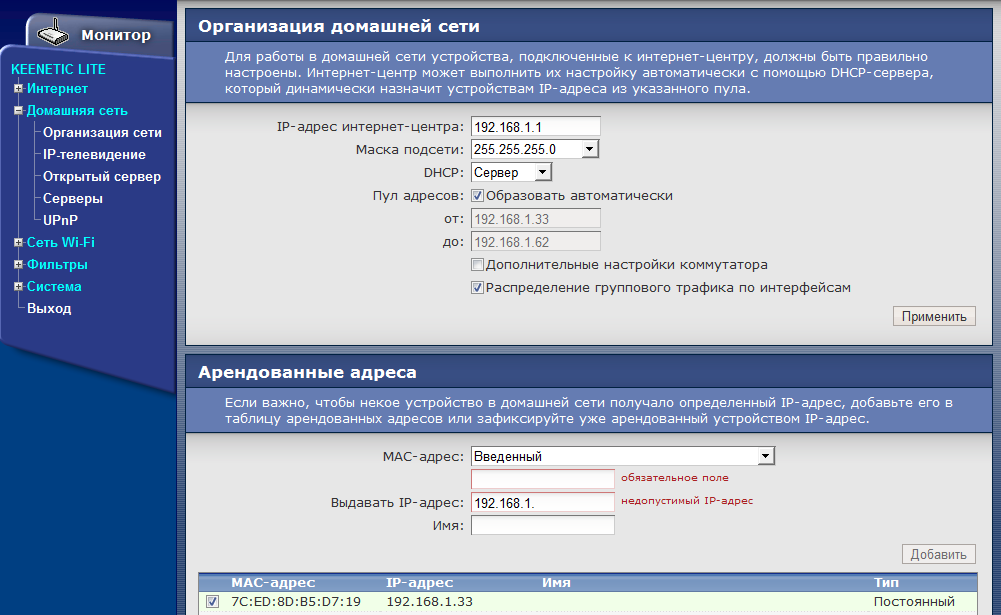Viewport: 1001px width, 615px height.
Task: Select Домашняя сеть in sidebar
Action: (x=77, y=110)
